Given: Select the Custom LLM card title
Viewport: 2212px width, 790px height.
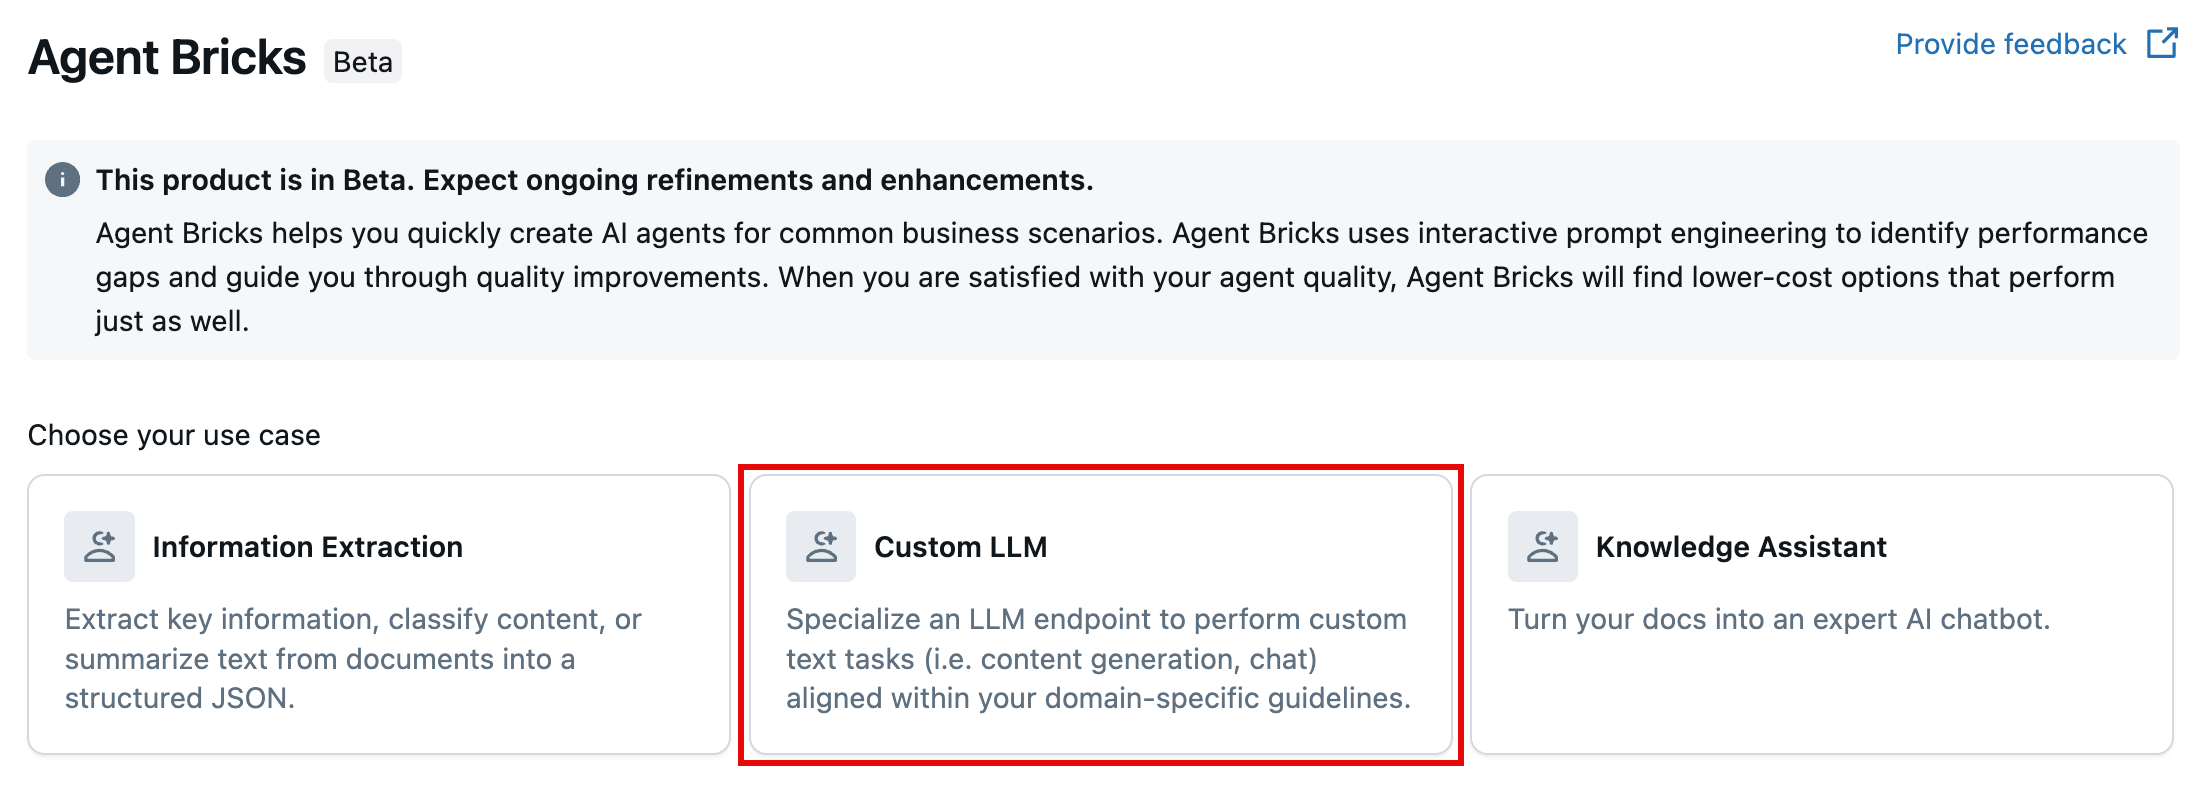Looking at the screenshot, I should (x=960, y=547).
